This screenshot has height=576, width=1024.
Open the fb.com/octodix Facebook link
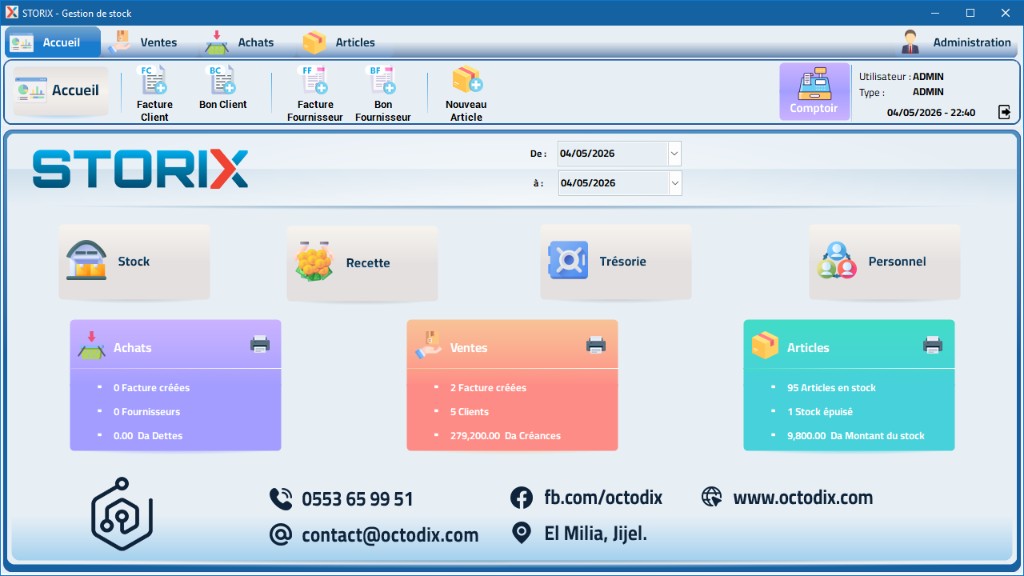[603, 498]
